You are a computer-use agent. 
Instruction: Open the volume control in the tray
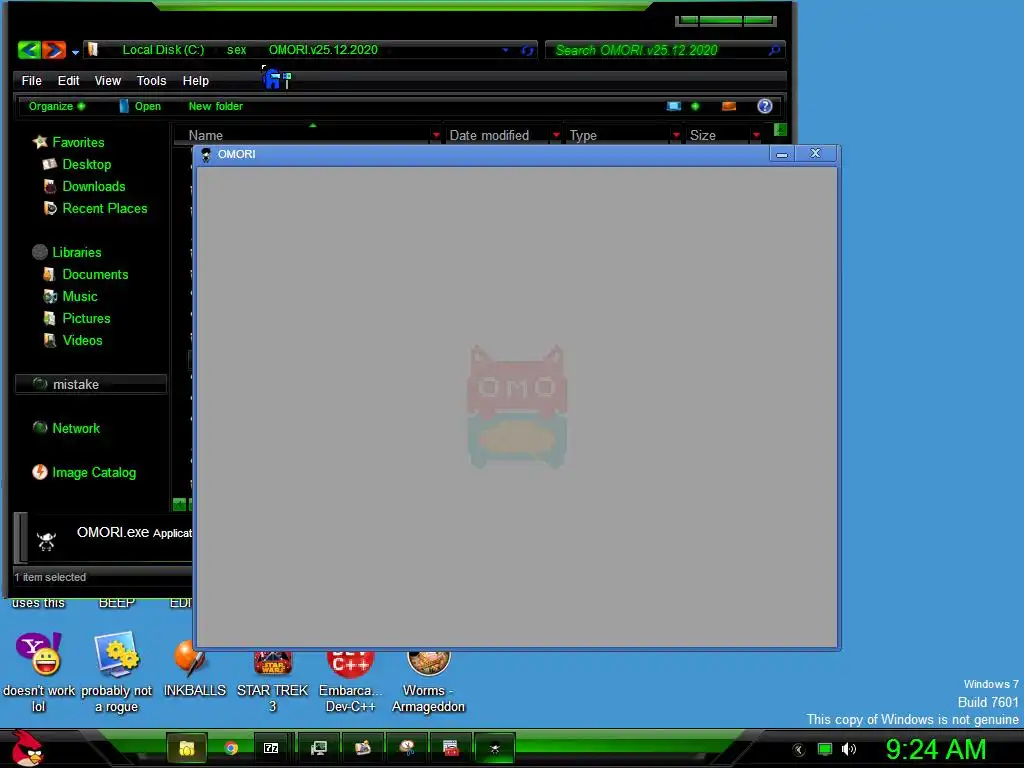849,750
